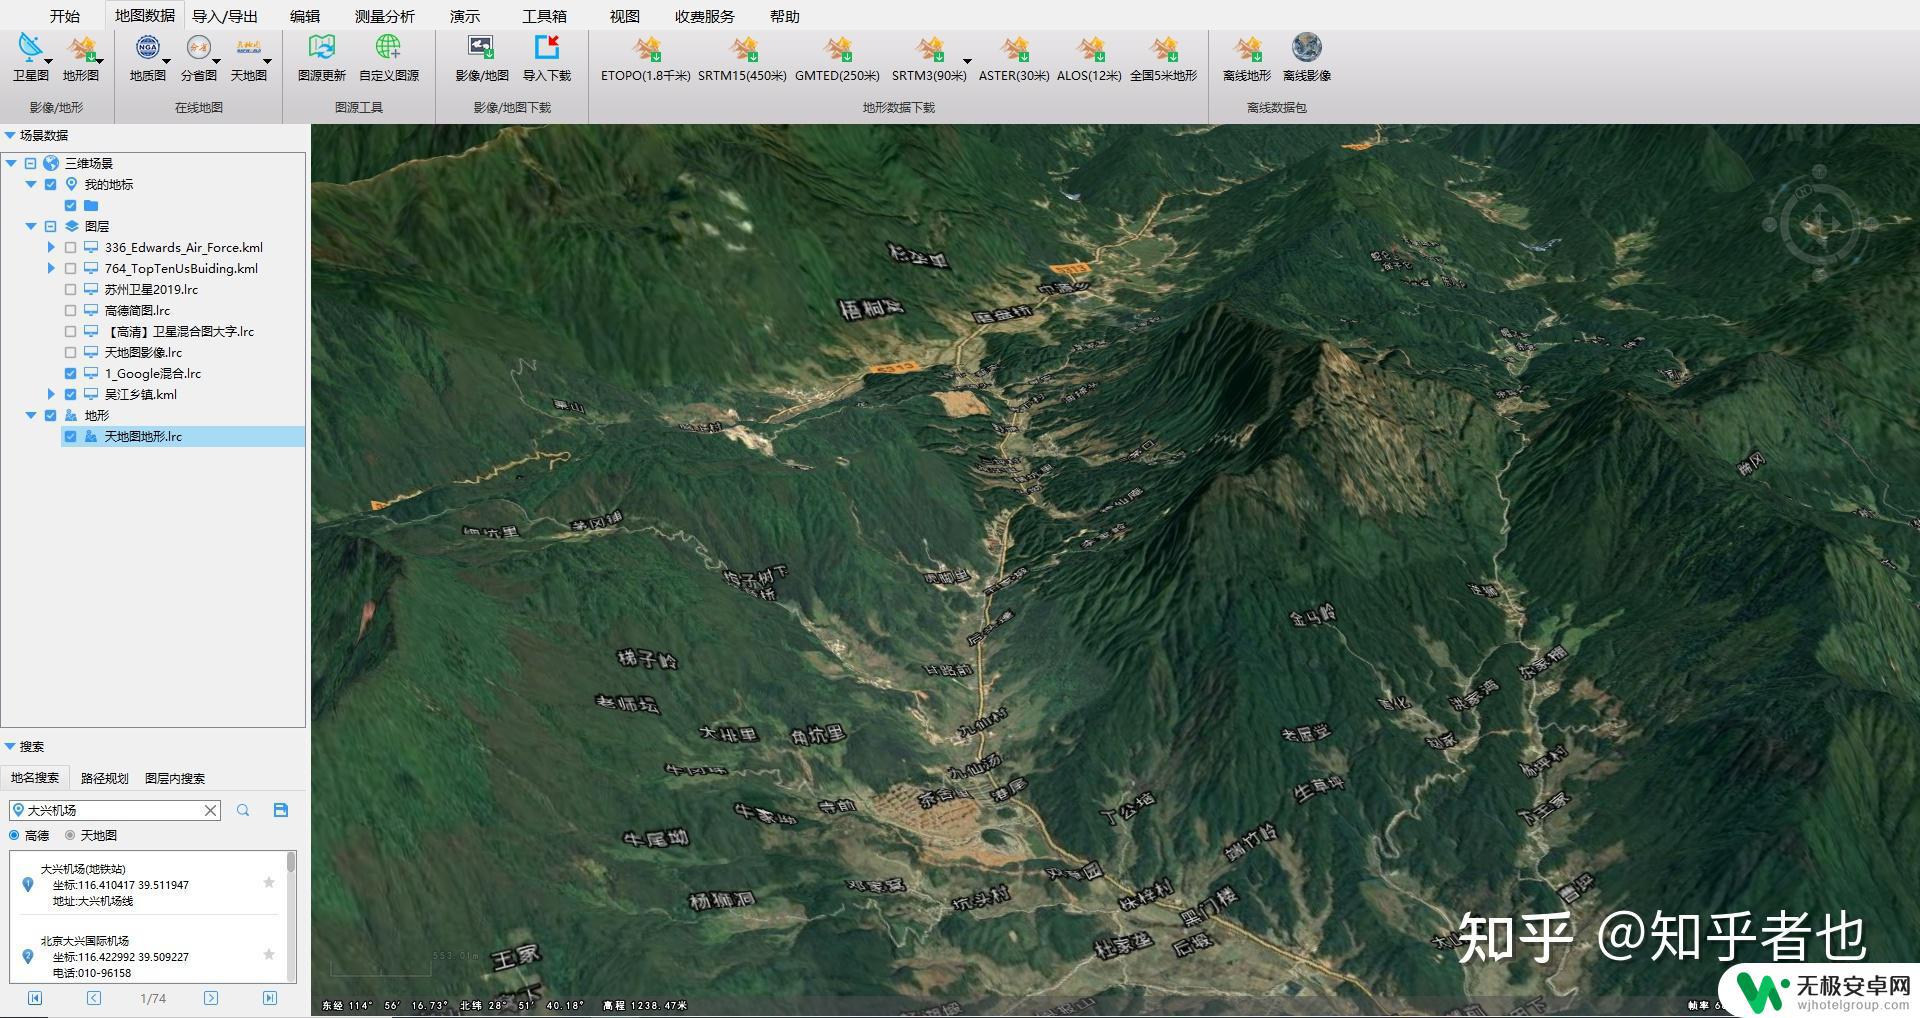
Task: Open 离线地形 offline terrain package
Action: click(x=1247, y=58)
